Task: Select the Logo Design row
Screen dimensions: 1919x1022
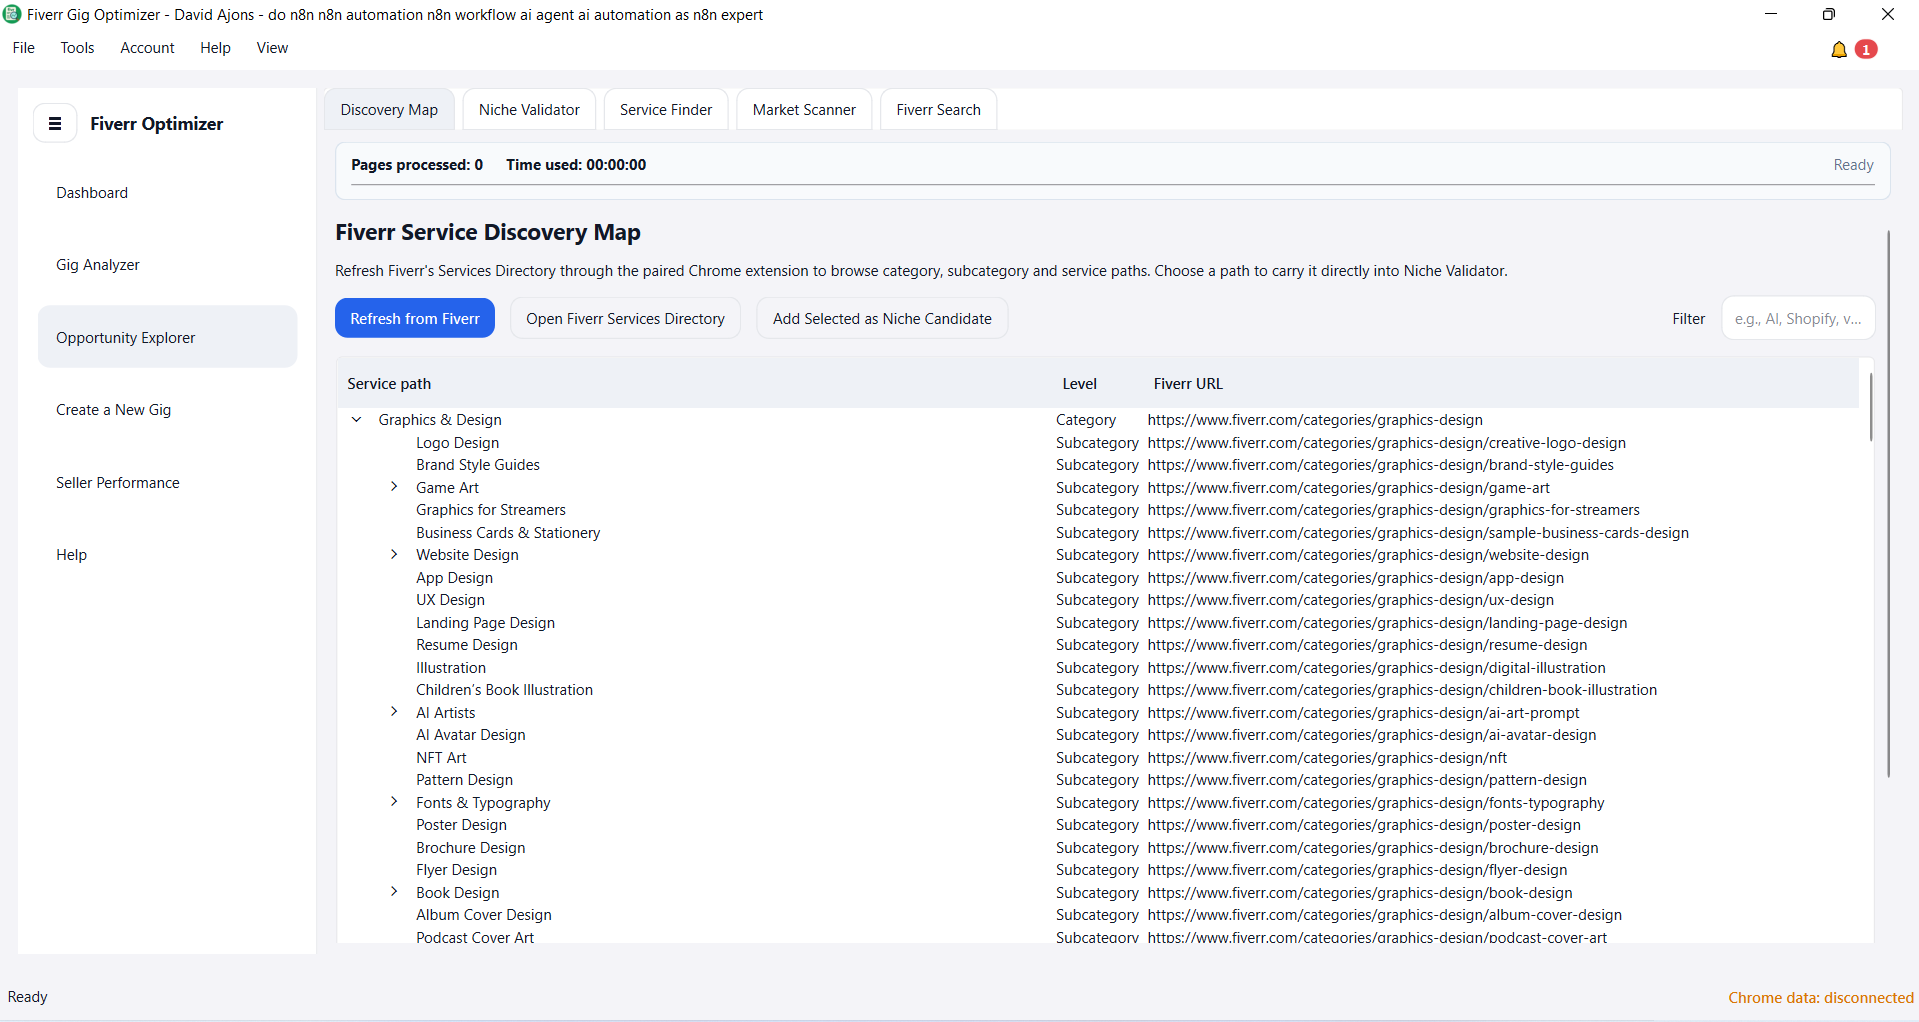Action: (x=1098, y=443)
